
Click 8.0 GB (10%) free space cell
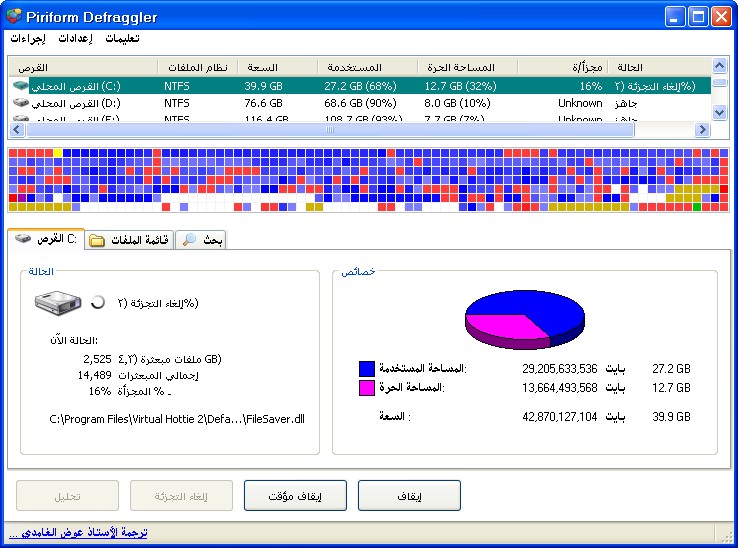tap(457, 103)
